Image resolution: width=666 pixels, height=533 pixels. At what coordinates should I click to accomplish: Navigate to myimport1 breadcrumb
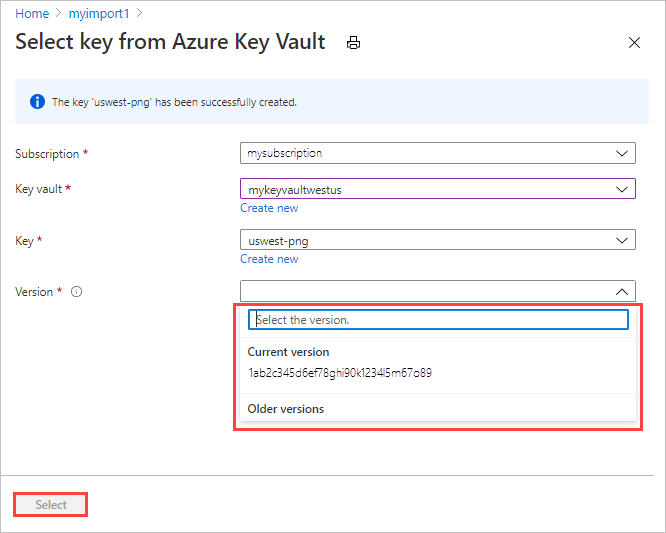click(99, 14)
